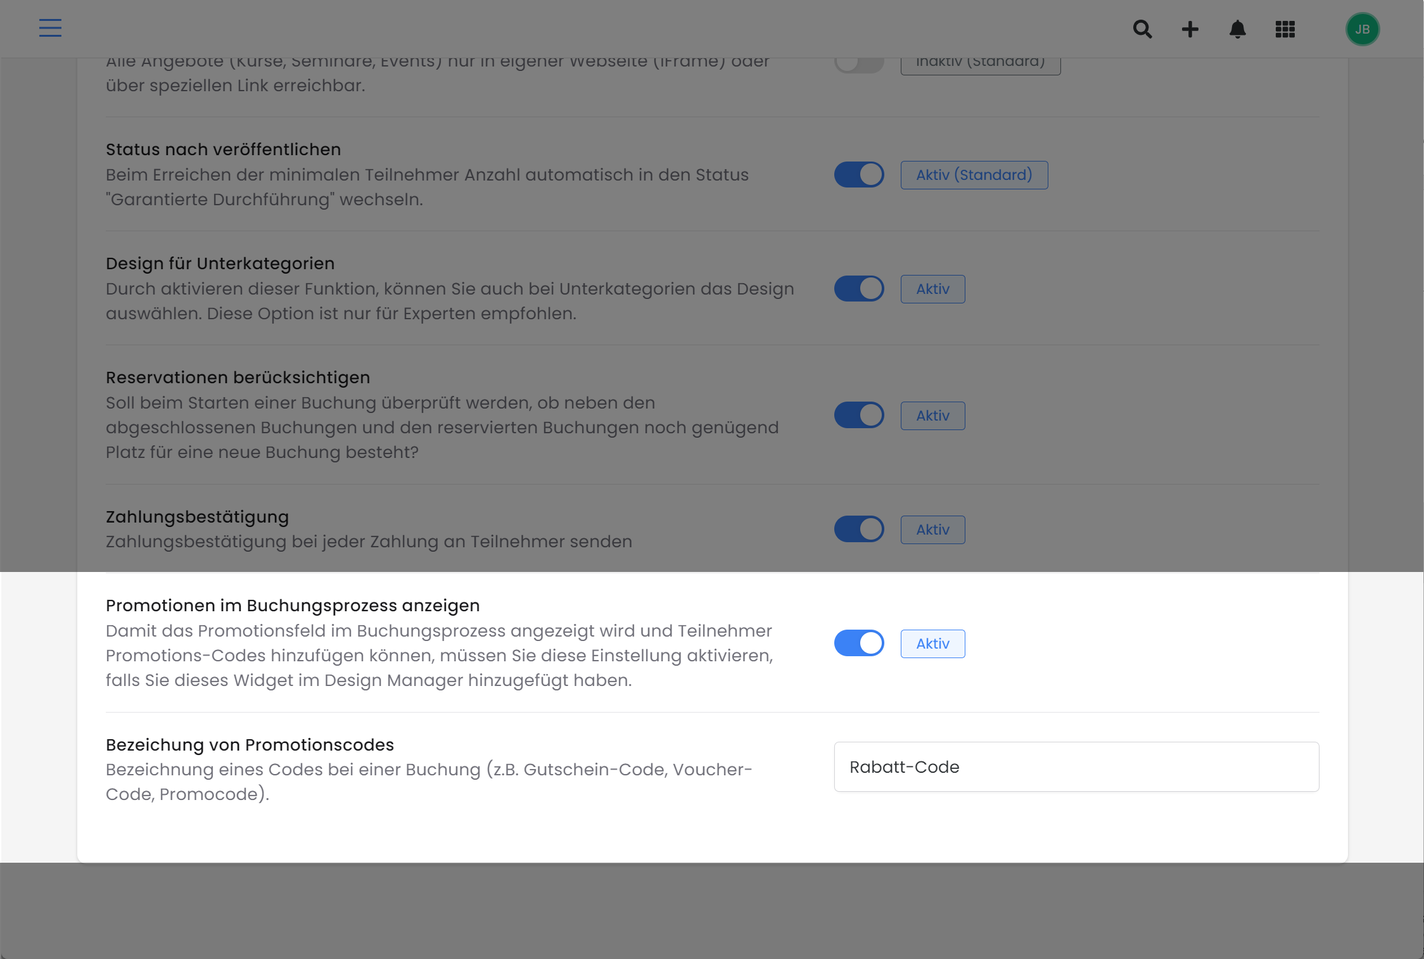Open the hamburger navigation menu
The height and width of the screenshot is (959, 1424).
tap(50, 28)
